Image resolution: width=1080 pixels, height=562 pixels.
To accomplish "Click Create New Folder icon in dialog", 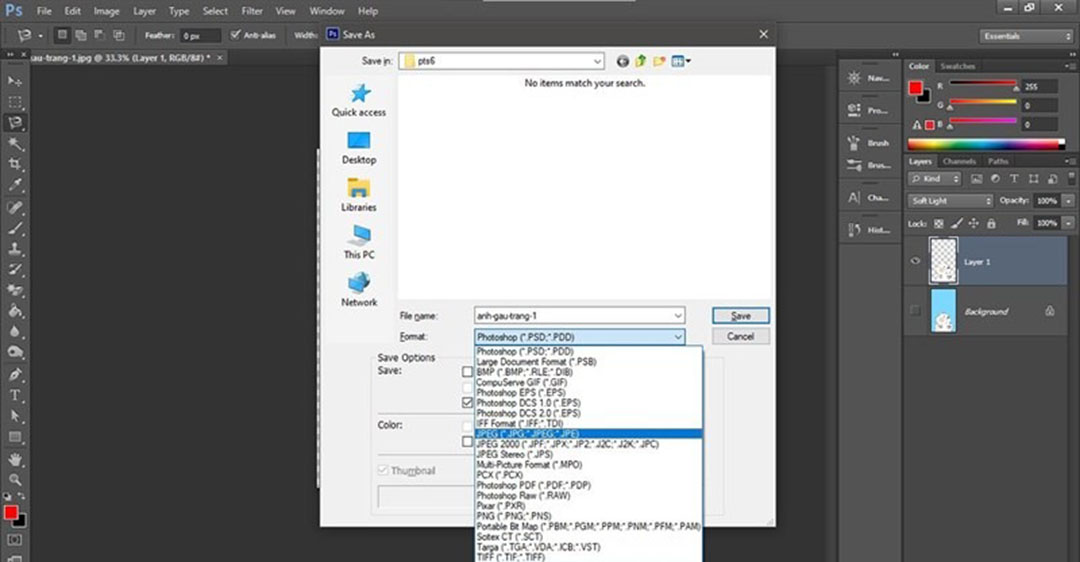I will pyautogui.click(x=659, y=61).
